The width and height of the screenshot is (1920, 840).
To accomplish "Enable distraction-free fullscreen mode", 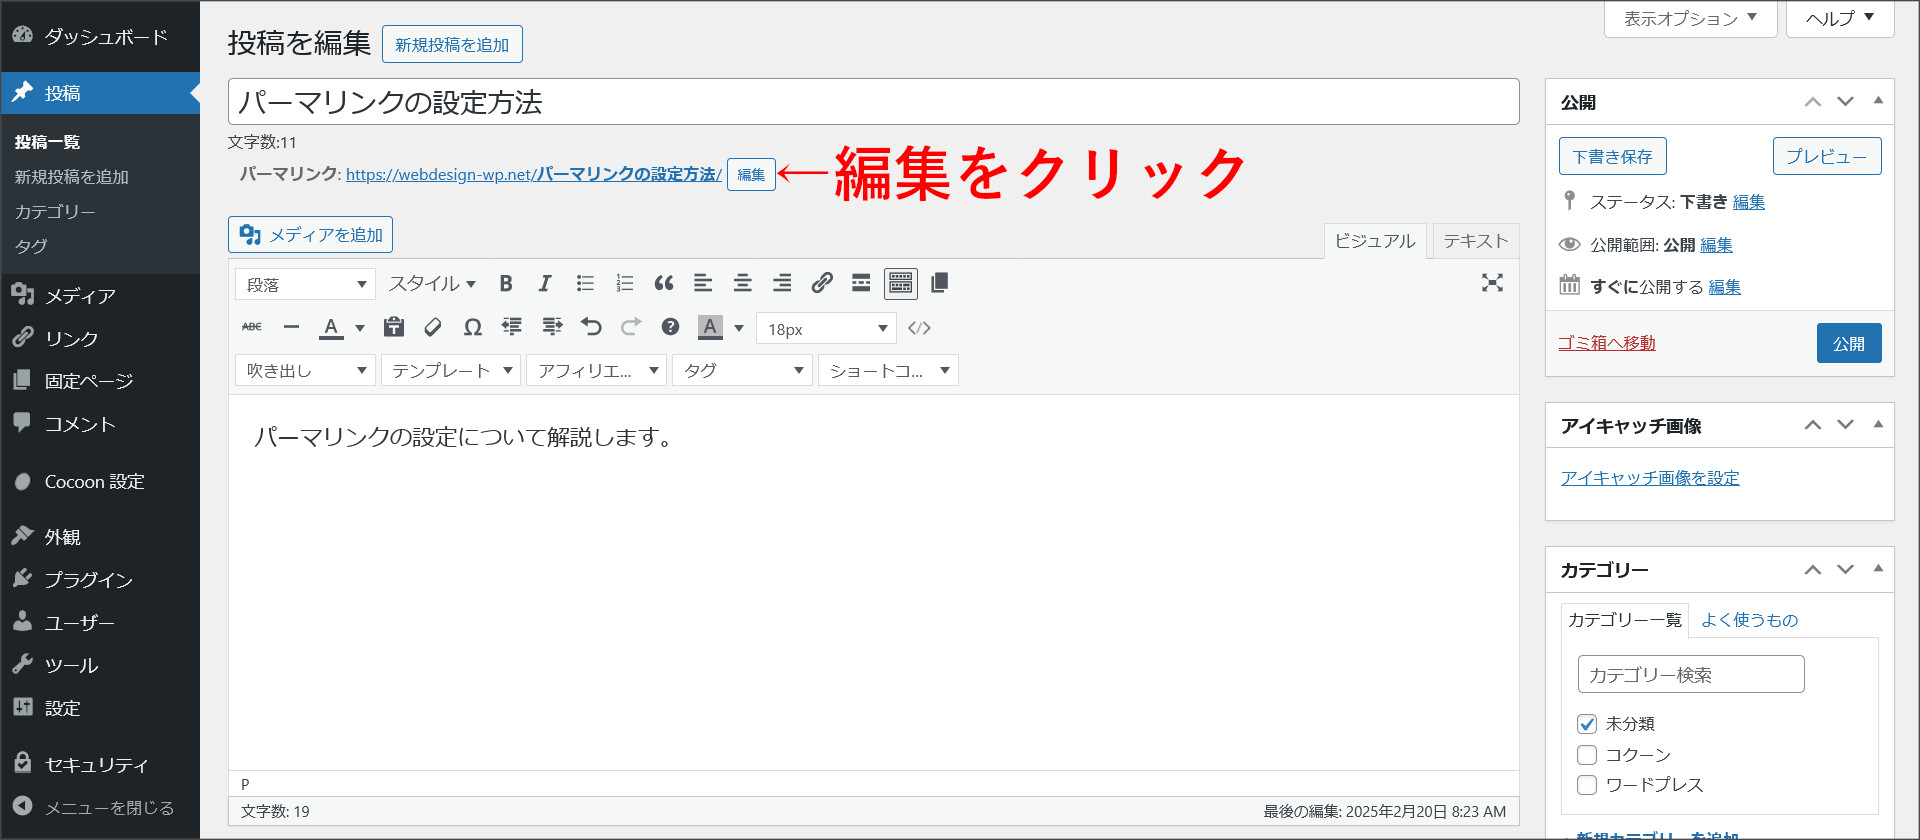I will (1492, 283).
